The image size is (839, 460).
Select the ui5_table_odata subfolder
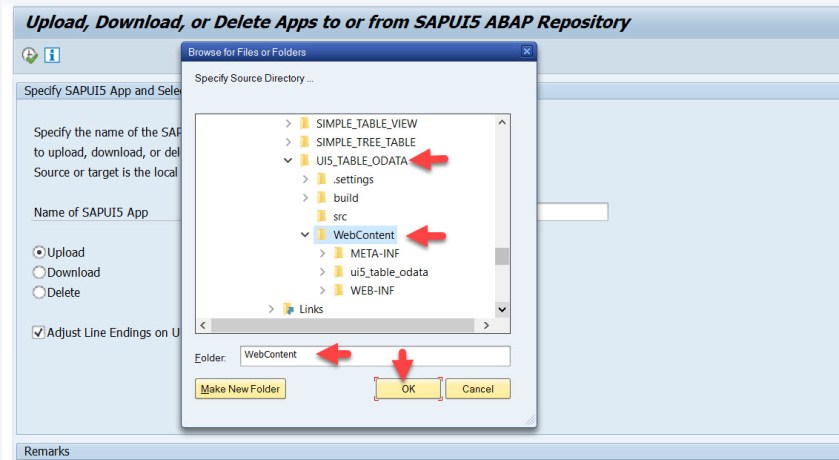[389, 272]
